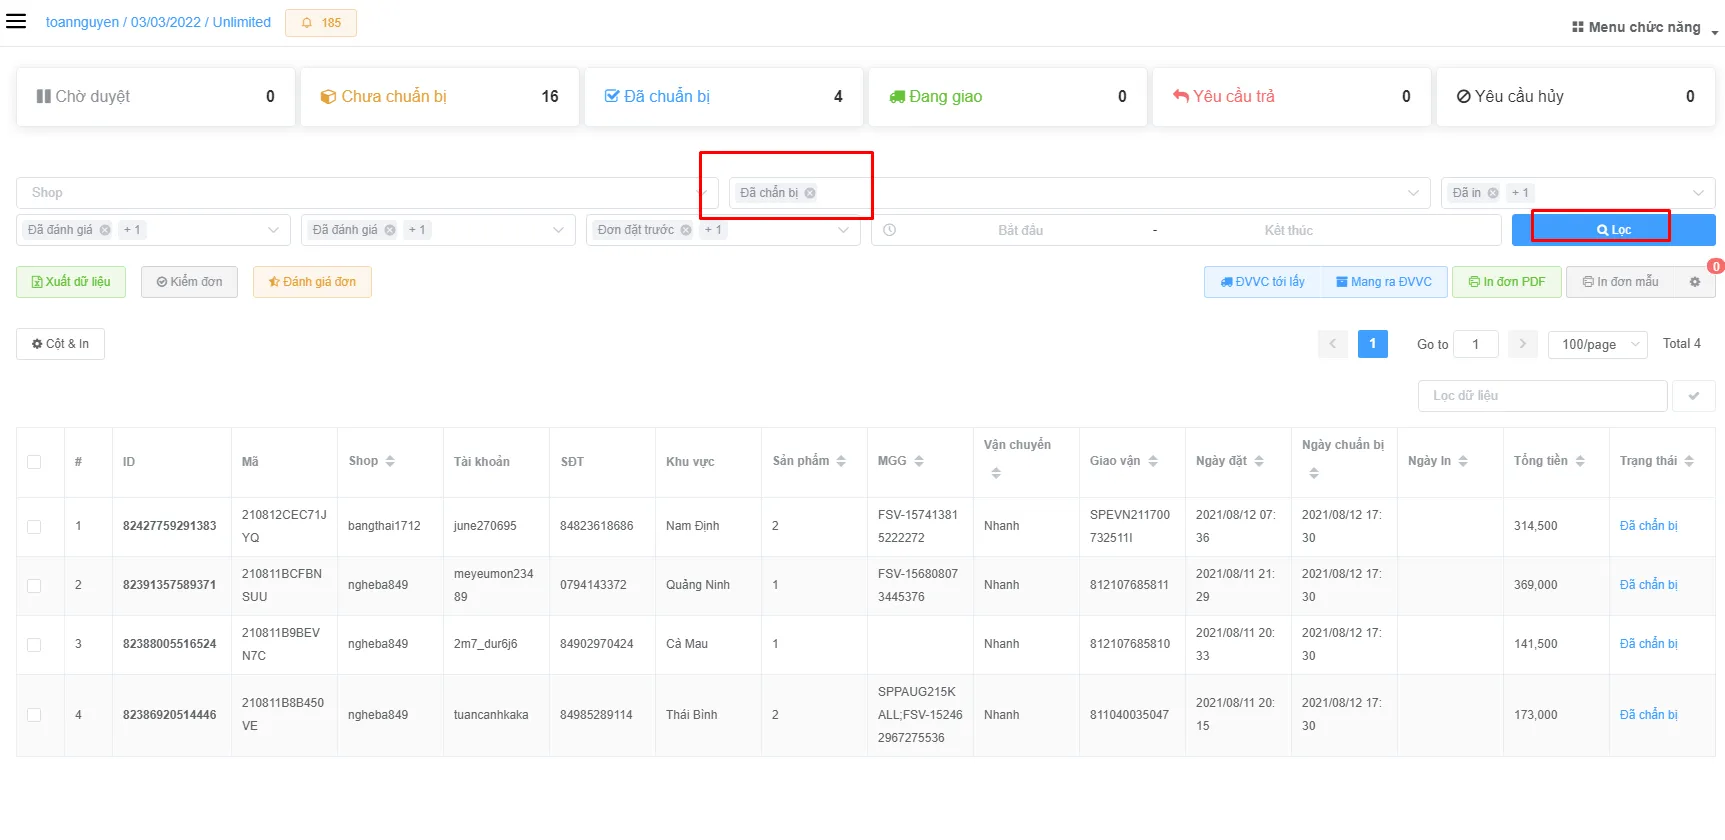The width and height of the screenshot is (1725, 840).
Task: Open the 100/page size dropdown
Action: click(1598, 344)
